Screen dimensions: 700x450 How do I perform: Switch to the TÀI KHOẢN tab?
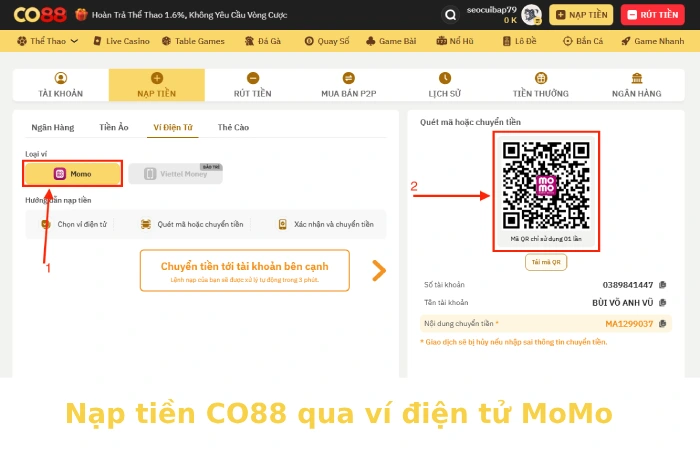point(61,85)
